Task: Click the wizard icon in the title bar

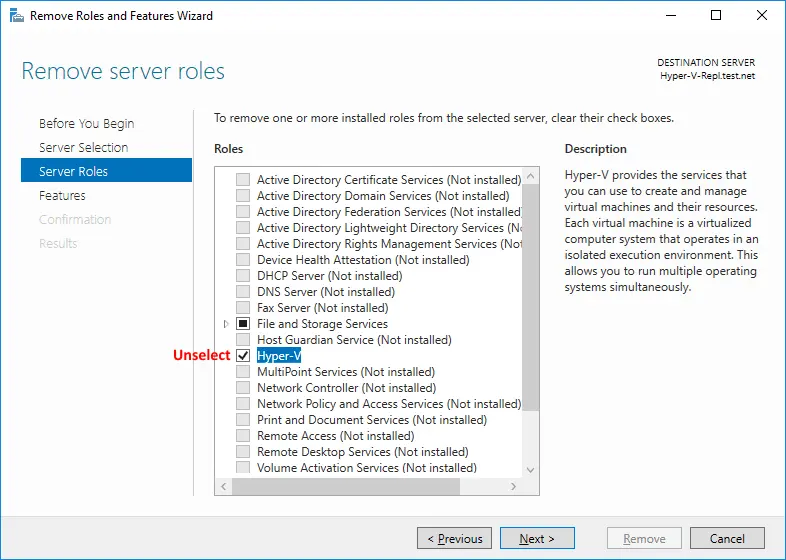Action: (17, 16)
